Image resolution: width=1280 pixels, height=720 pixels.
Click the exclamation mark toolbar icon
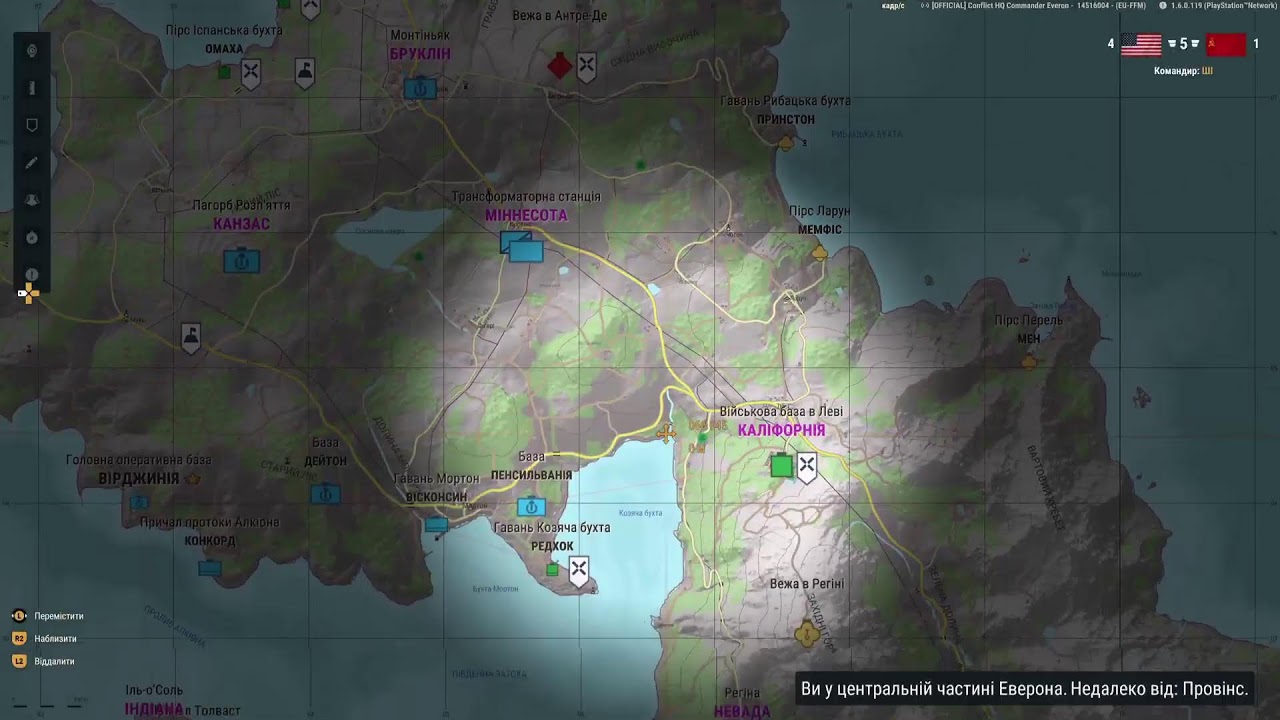[x=32, y=274]
